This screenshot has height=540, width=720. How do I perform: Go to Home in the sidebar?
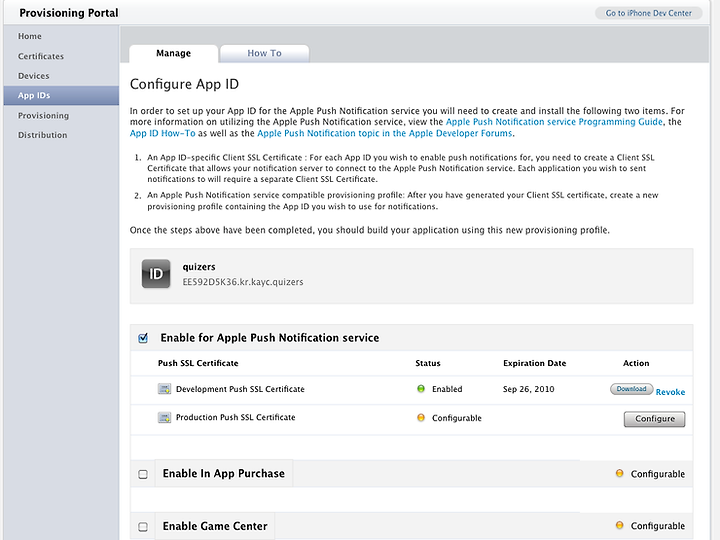(x=30, y=36)
